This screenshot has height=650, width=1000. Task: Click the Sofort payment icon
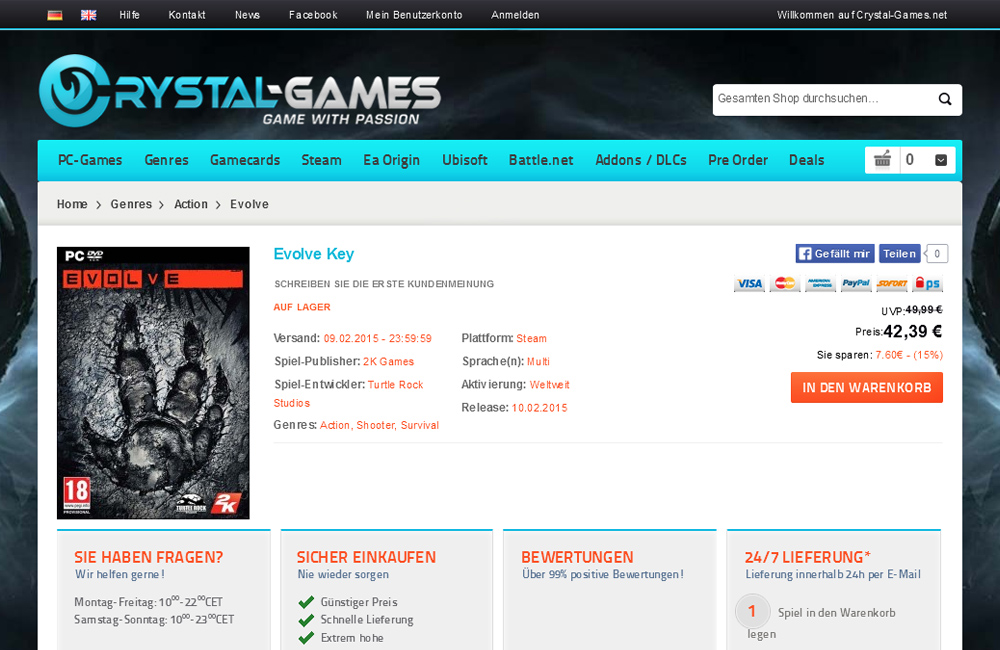(892, 283)
